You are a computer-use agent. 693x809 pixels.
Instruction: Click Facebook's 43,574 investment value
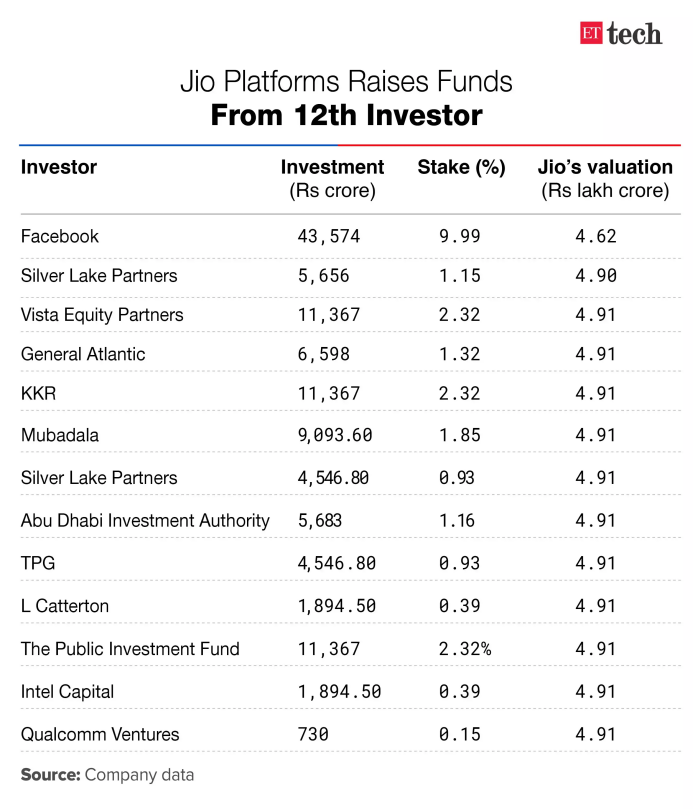pyautogui.click(x=328, y=237)
